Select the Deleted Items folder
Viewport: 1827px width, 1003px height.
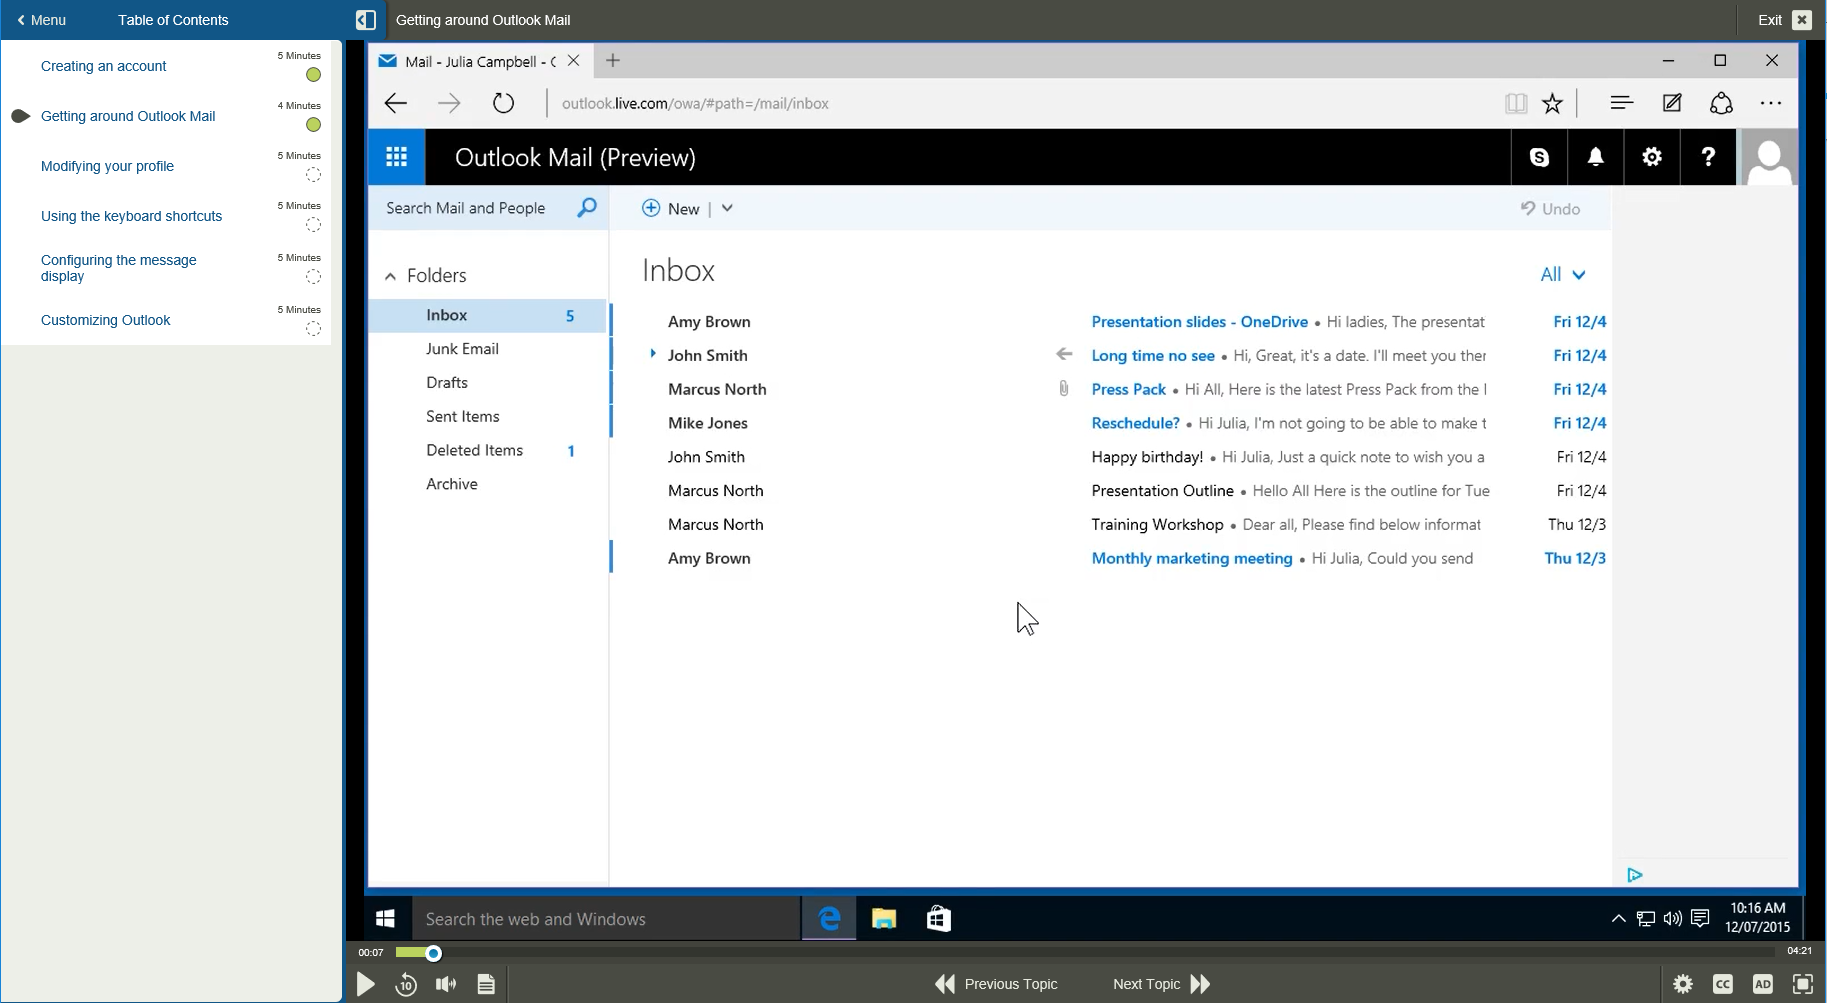475,450
